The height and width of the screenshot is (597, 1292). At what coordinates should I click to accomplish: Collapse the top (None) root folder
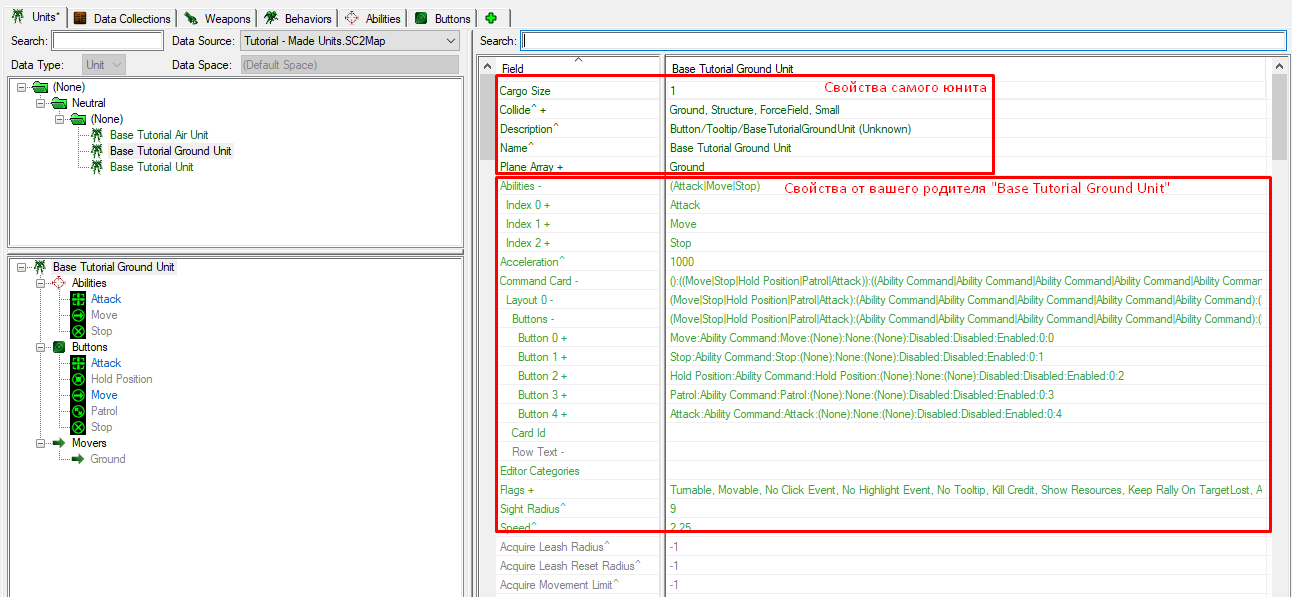coord(21,87)
